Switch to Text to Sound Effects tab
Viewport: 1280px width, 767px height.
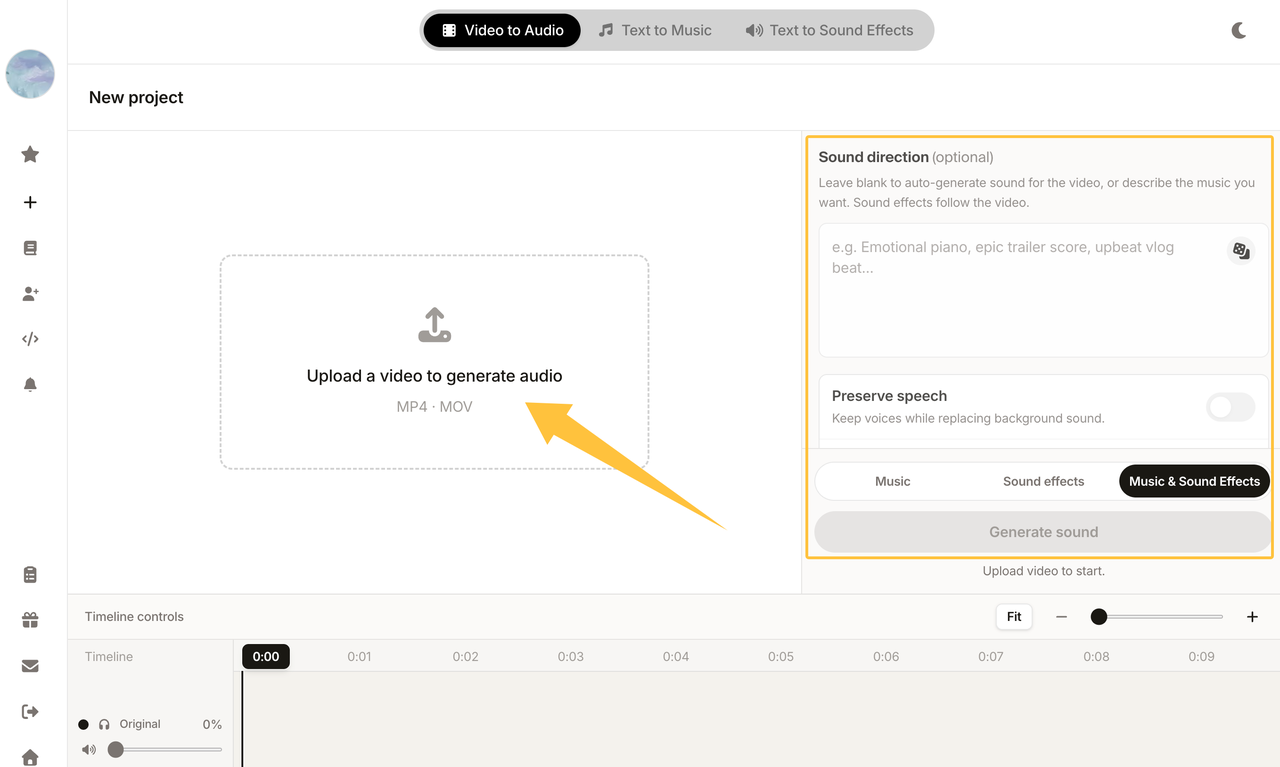[x=830, y=30]
